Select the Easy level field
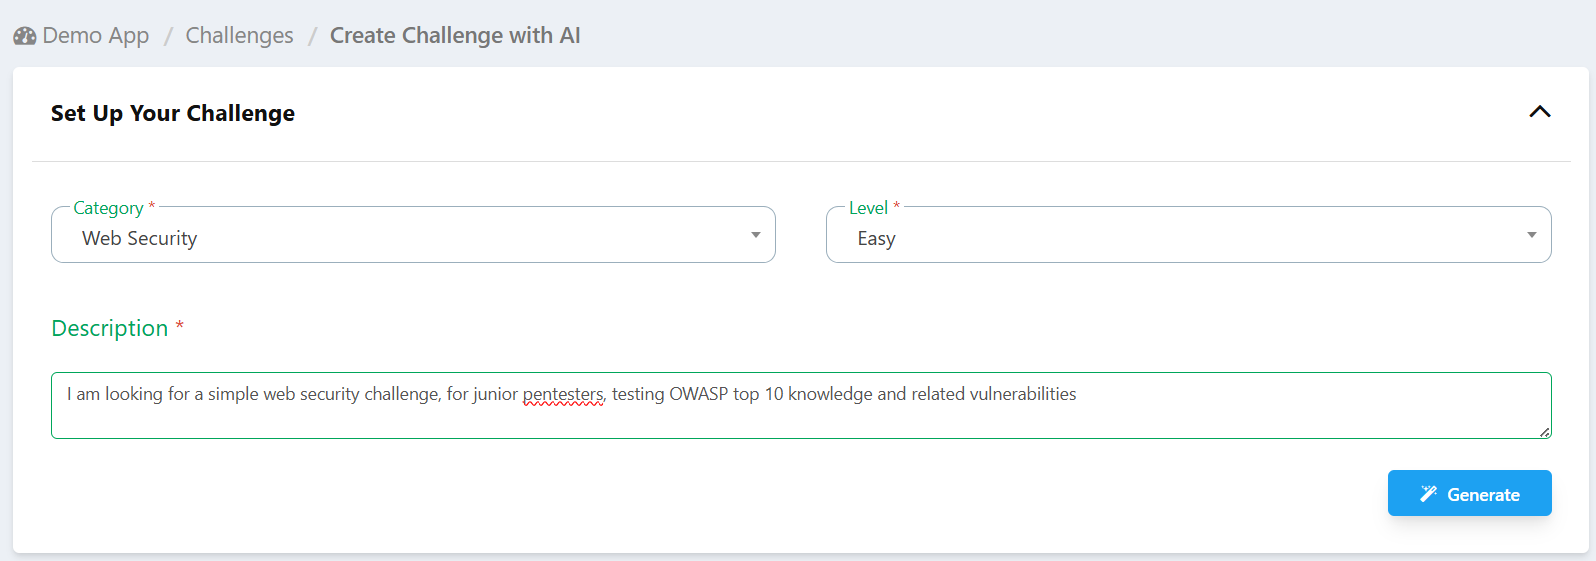 (x=1188, y=235)
